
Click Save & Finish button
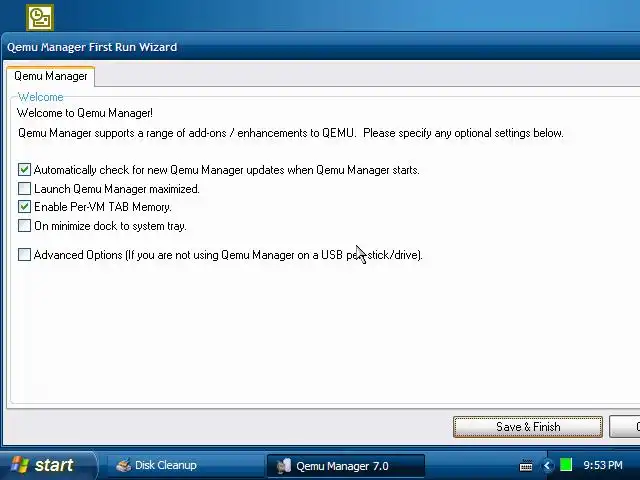528,427
